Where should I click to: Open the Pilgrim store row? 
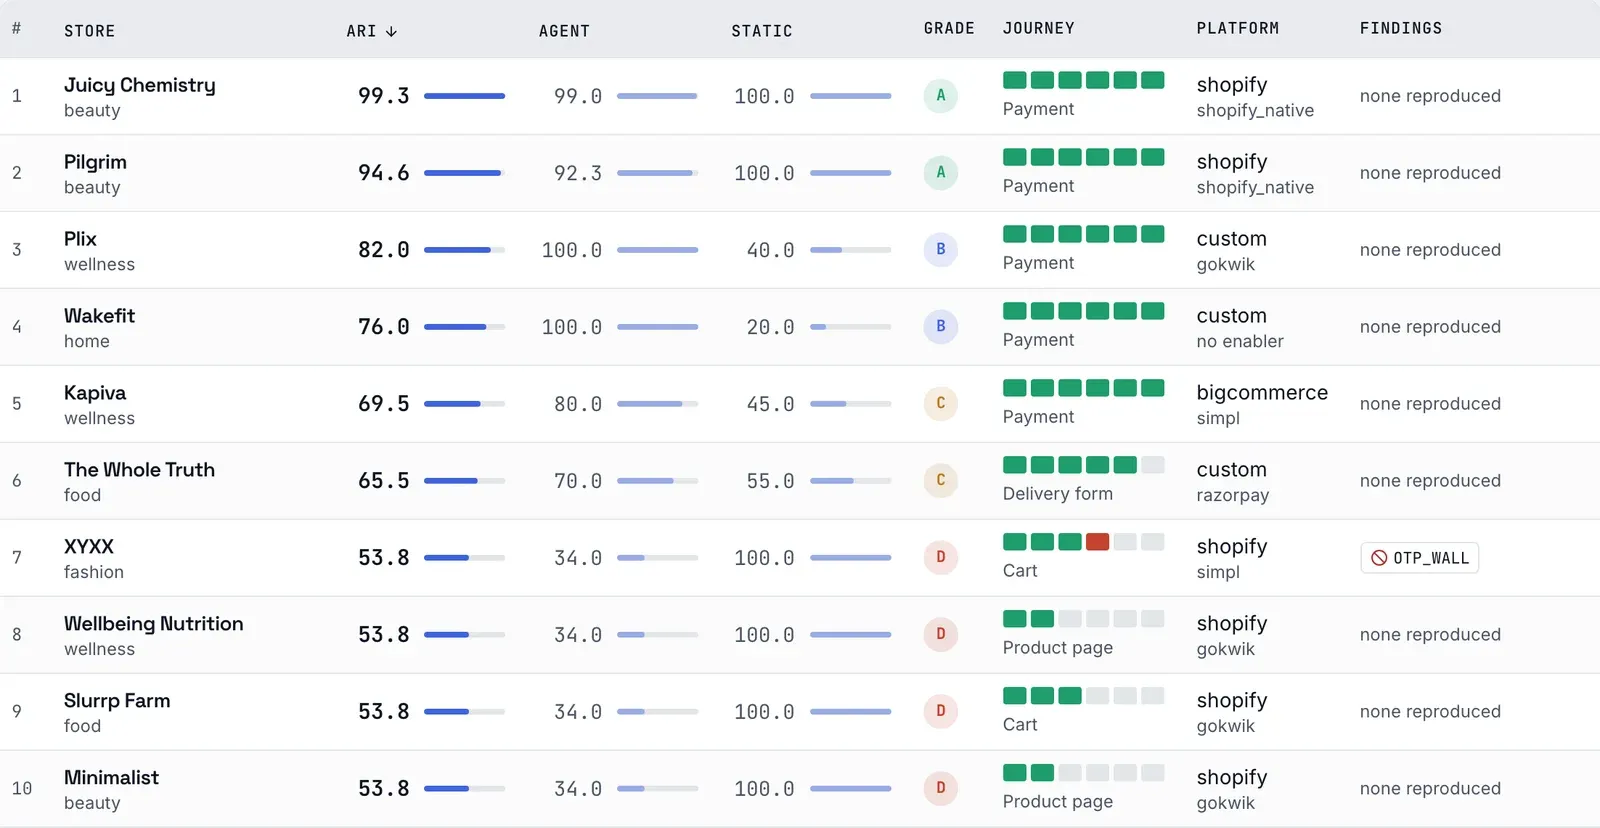tap(800, 173)
